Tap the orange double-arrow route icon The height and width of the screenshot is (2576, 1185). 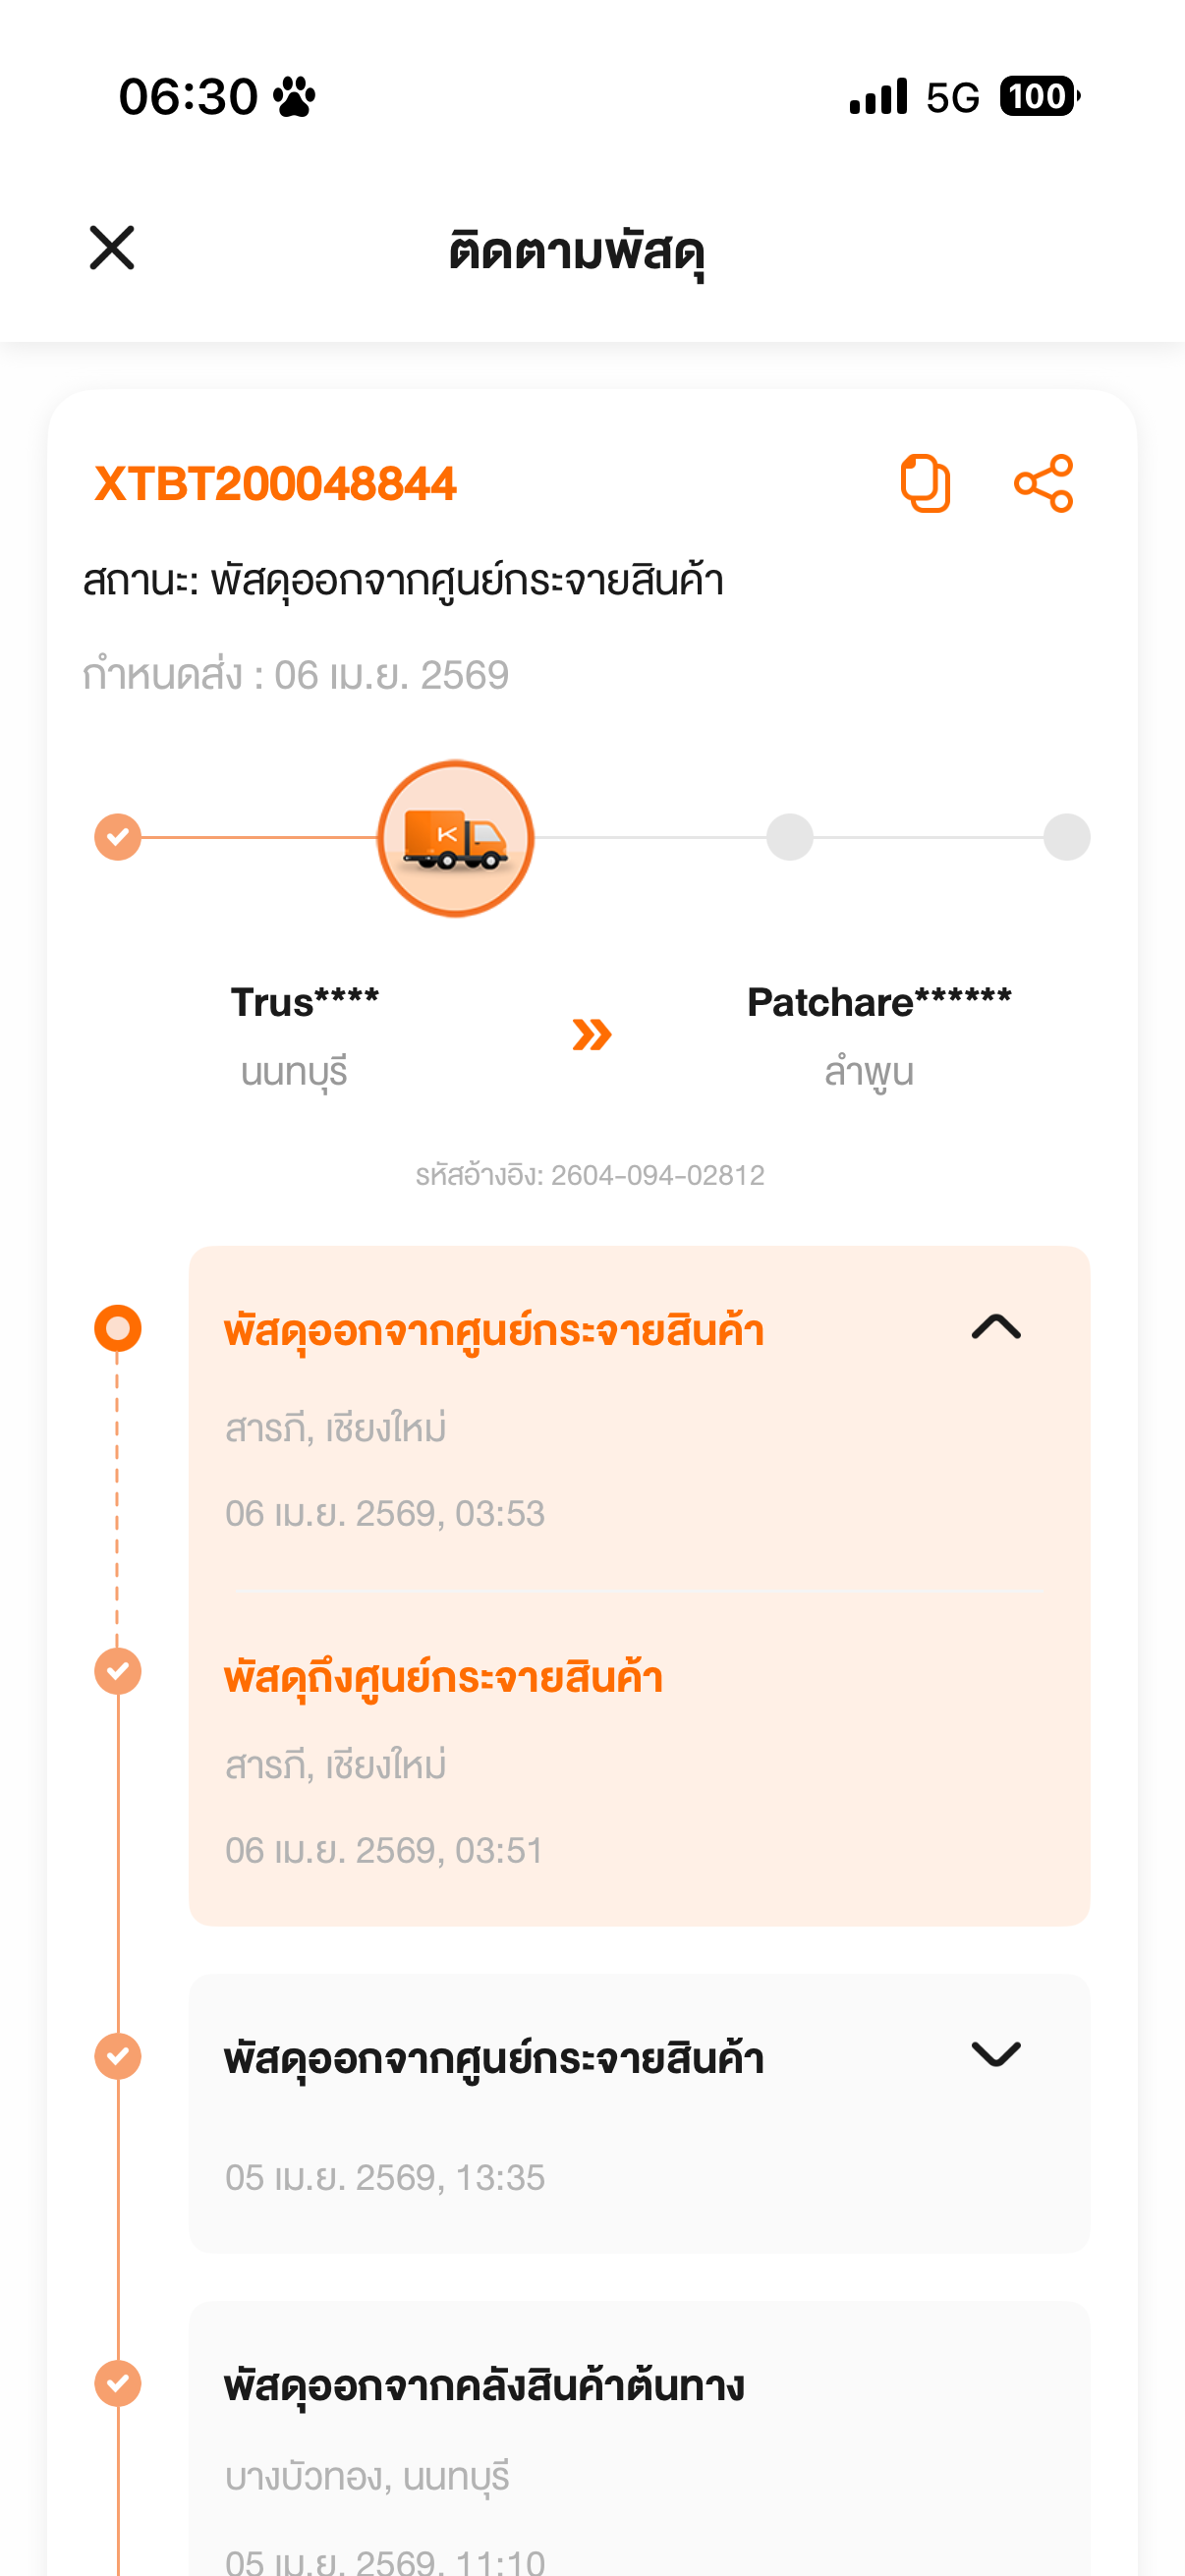592,1034
